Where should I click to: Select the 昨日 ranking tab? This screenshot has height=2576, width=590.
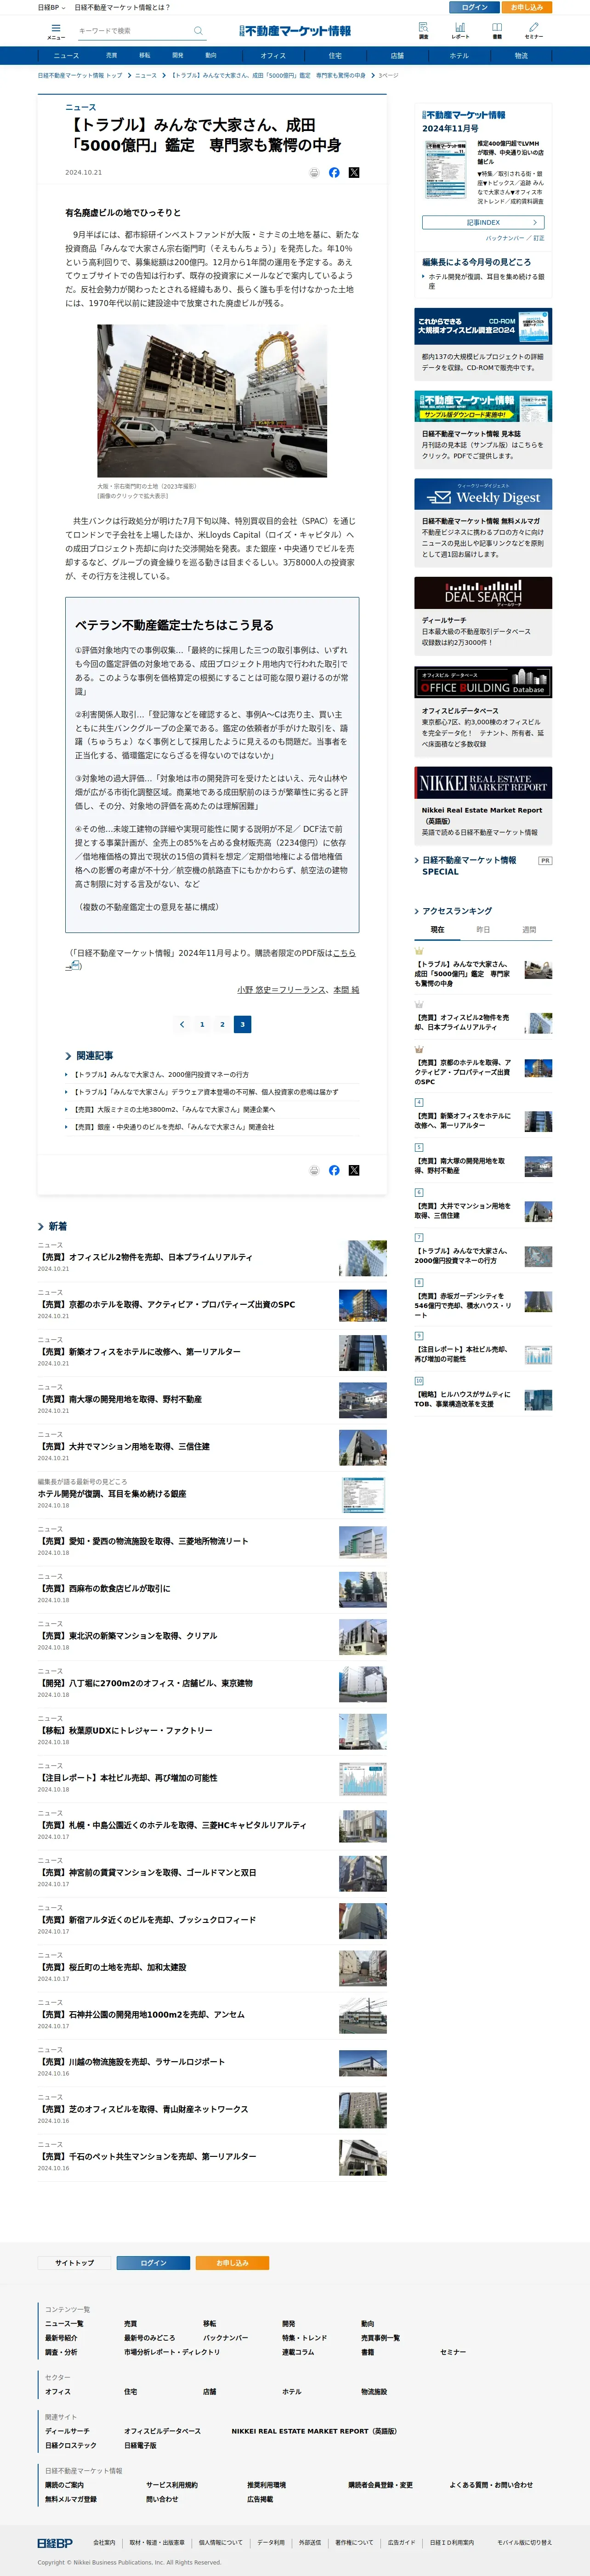tap(483, 930)
